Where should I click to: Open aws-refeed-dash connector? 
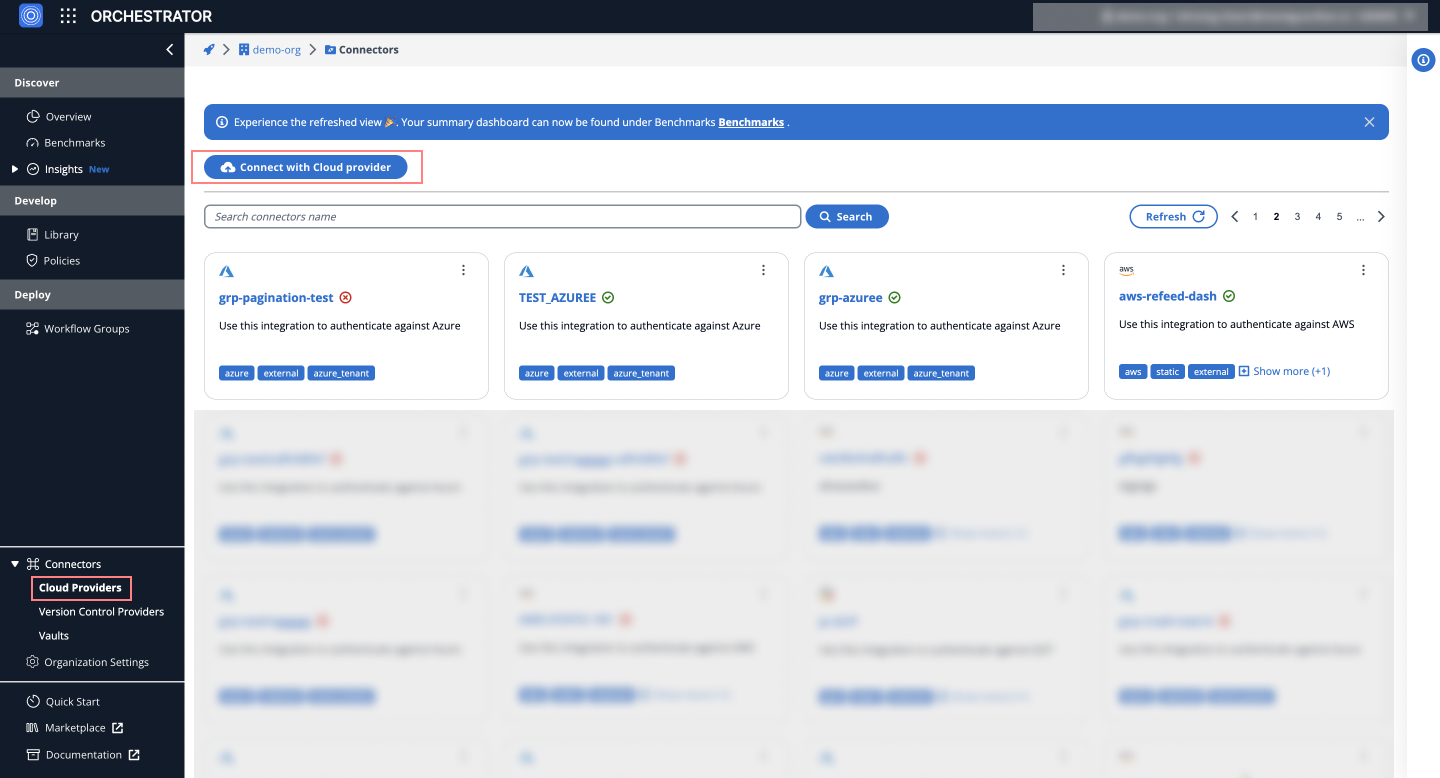tap(1168, 296)
